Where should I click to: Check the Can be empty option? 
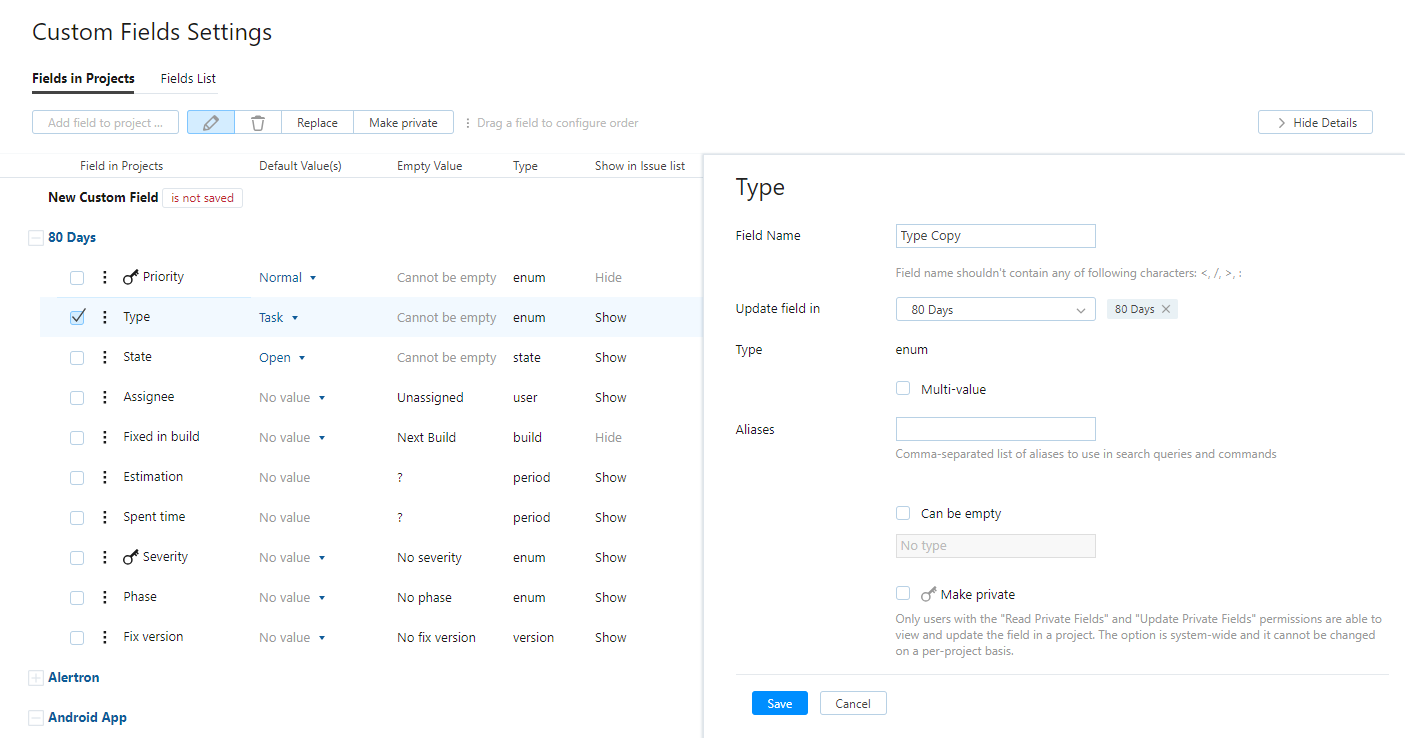point(903,513)
